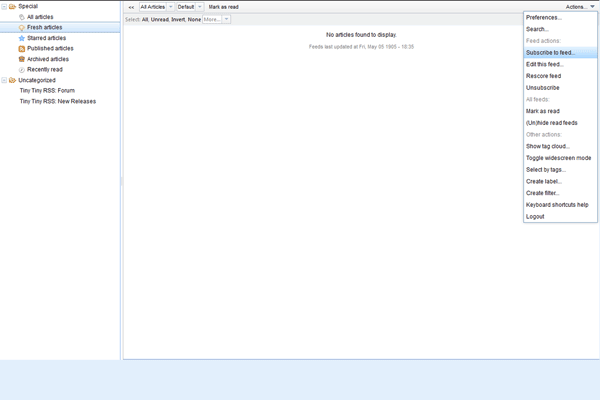Choose Subscribe to feed from menu
This screenshot has height=400, width=600.
550,52
